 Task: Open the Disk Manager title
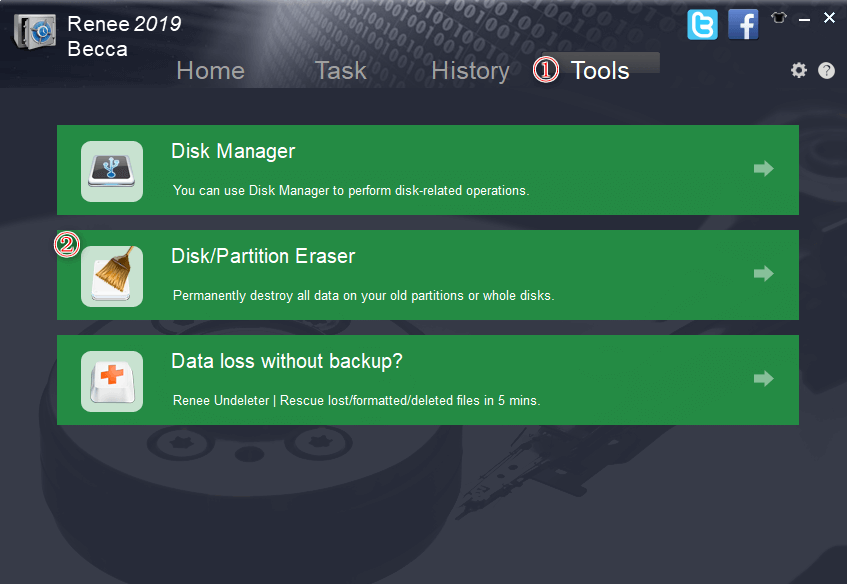(x=233, y=152)
